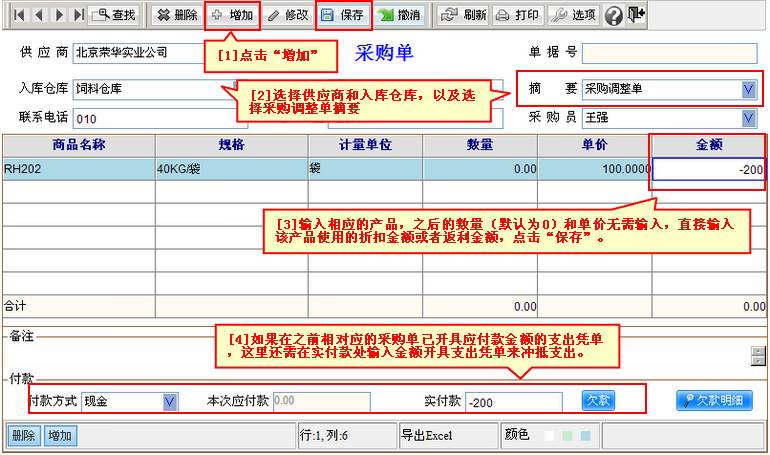Viewport: 770px width, 455px height.
Task: Expand the 摘要 dropdown showing 采购调整单
Action: 749,89
